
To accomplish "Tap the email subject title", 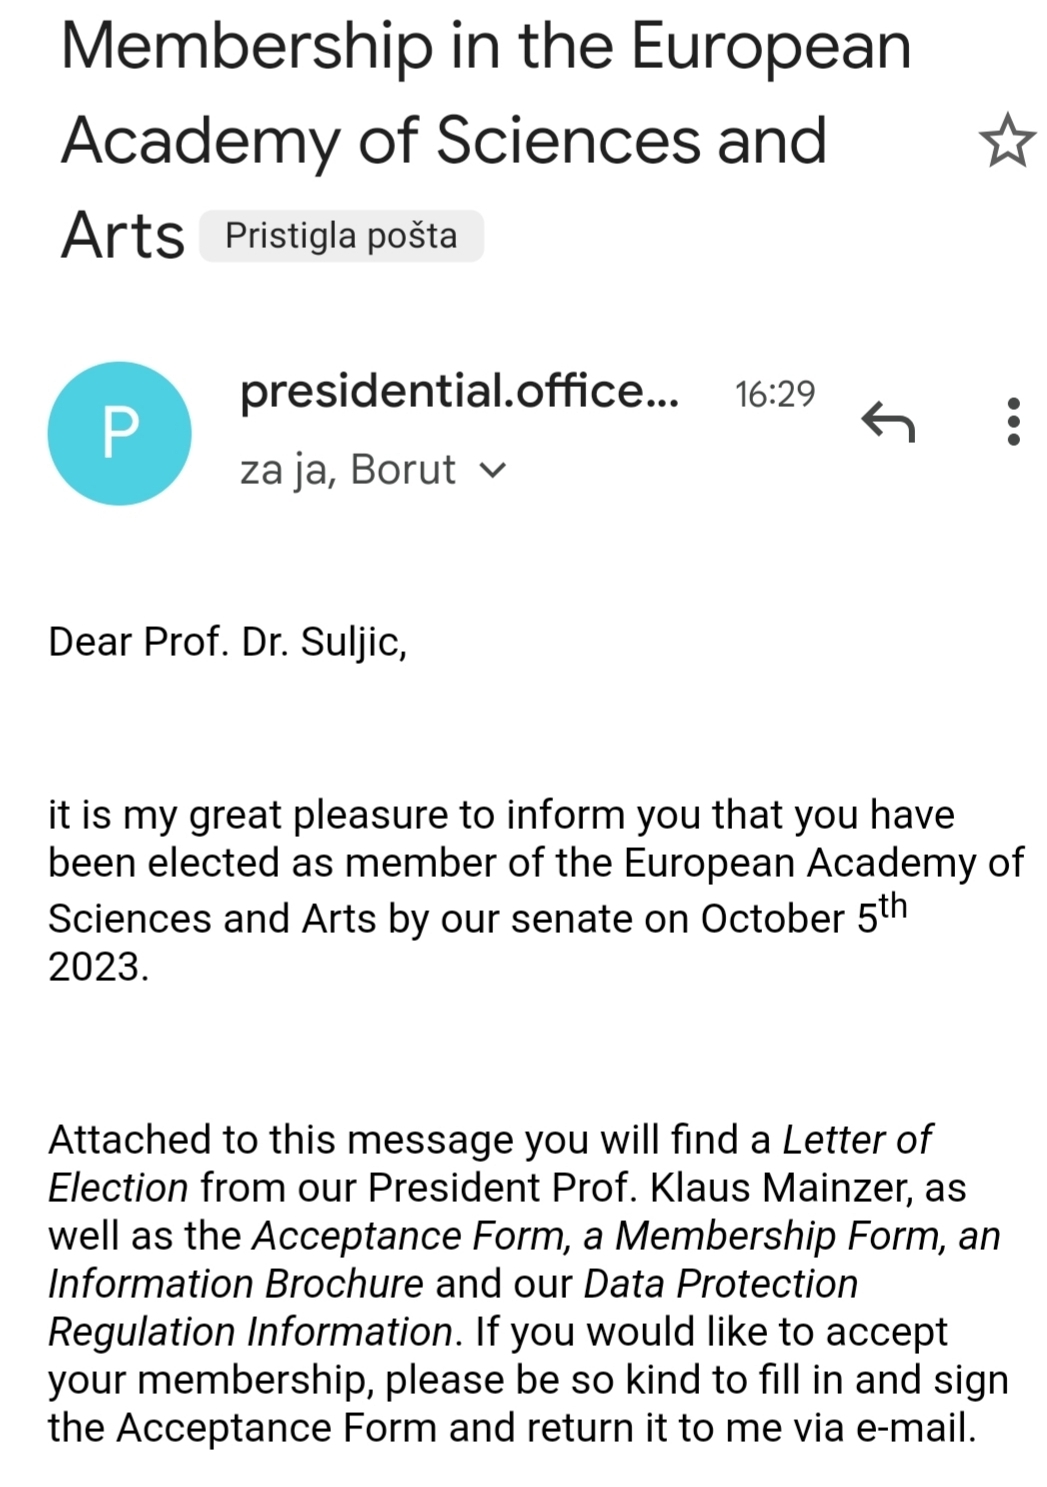I will pyautogui.click(x=486, y=140).
